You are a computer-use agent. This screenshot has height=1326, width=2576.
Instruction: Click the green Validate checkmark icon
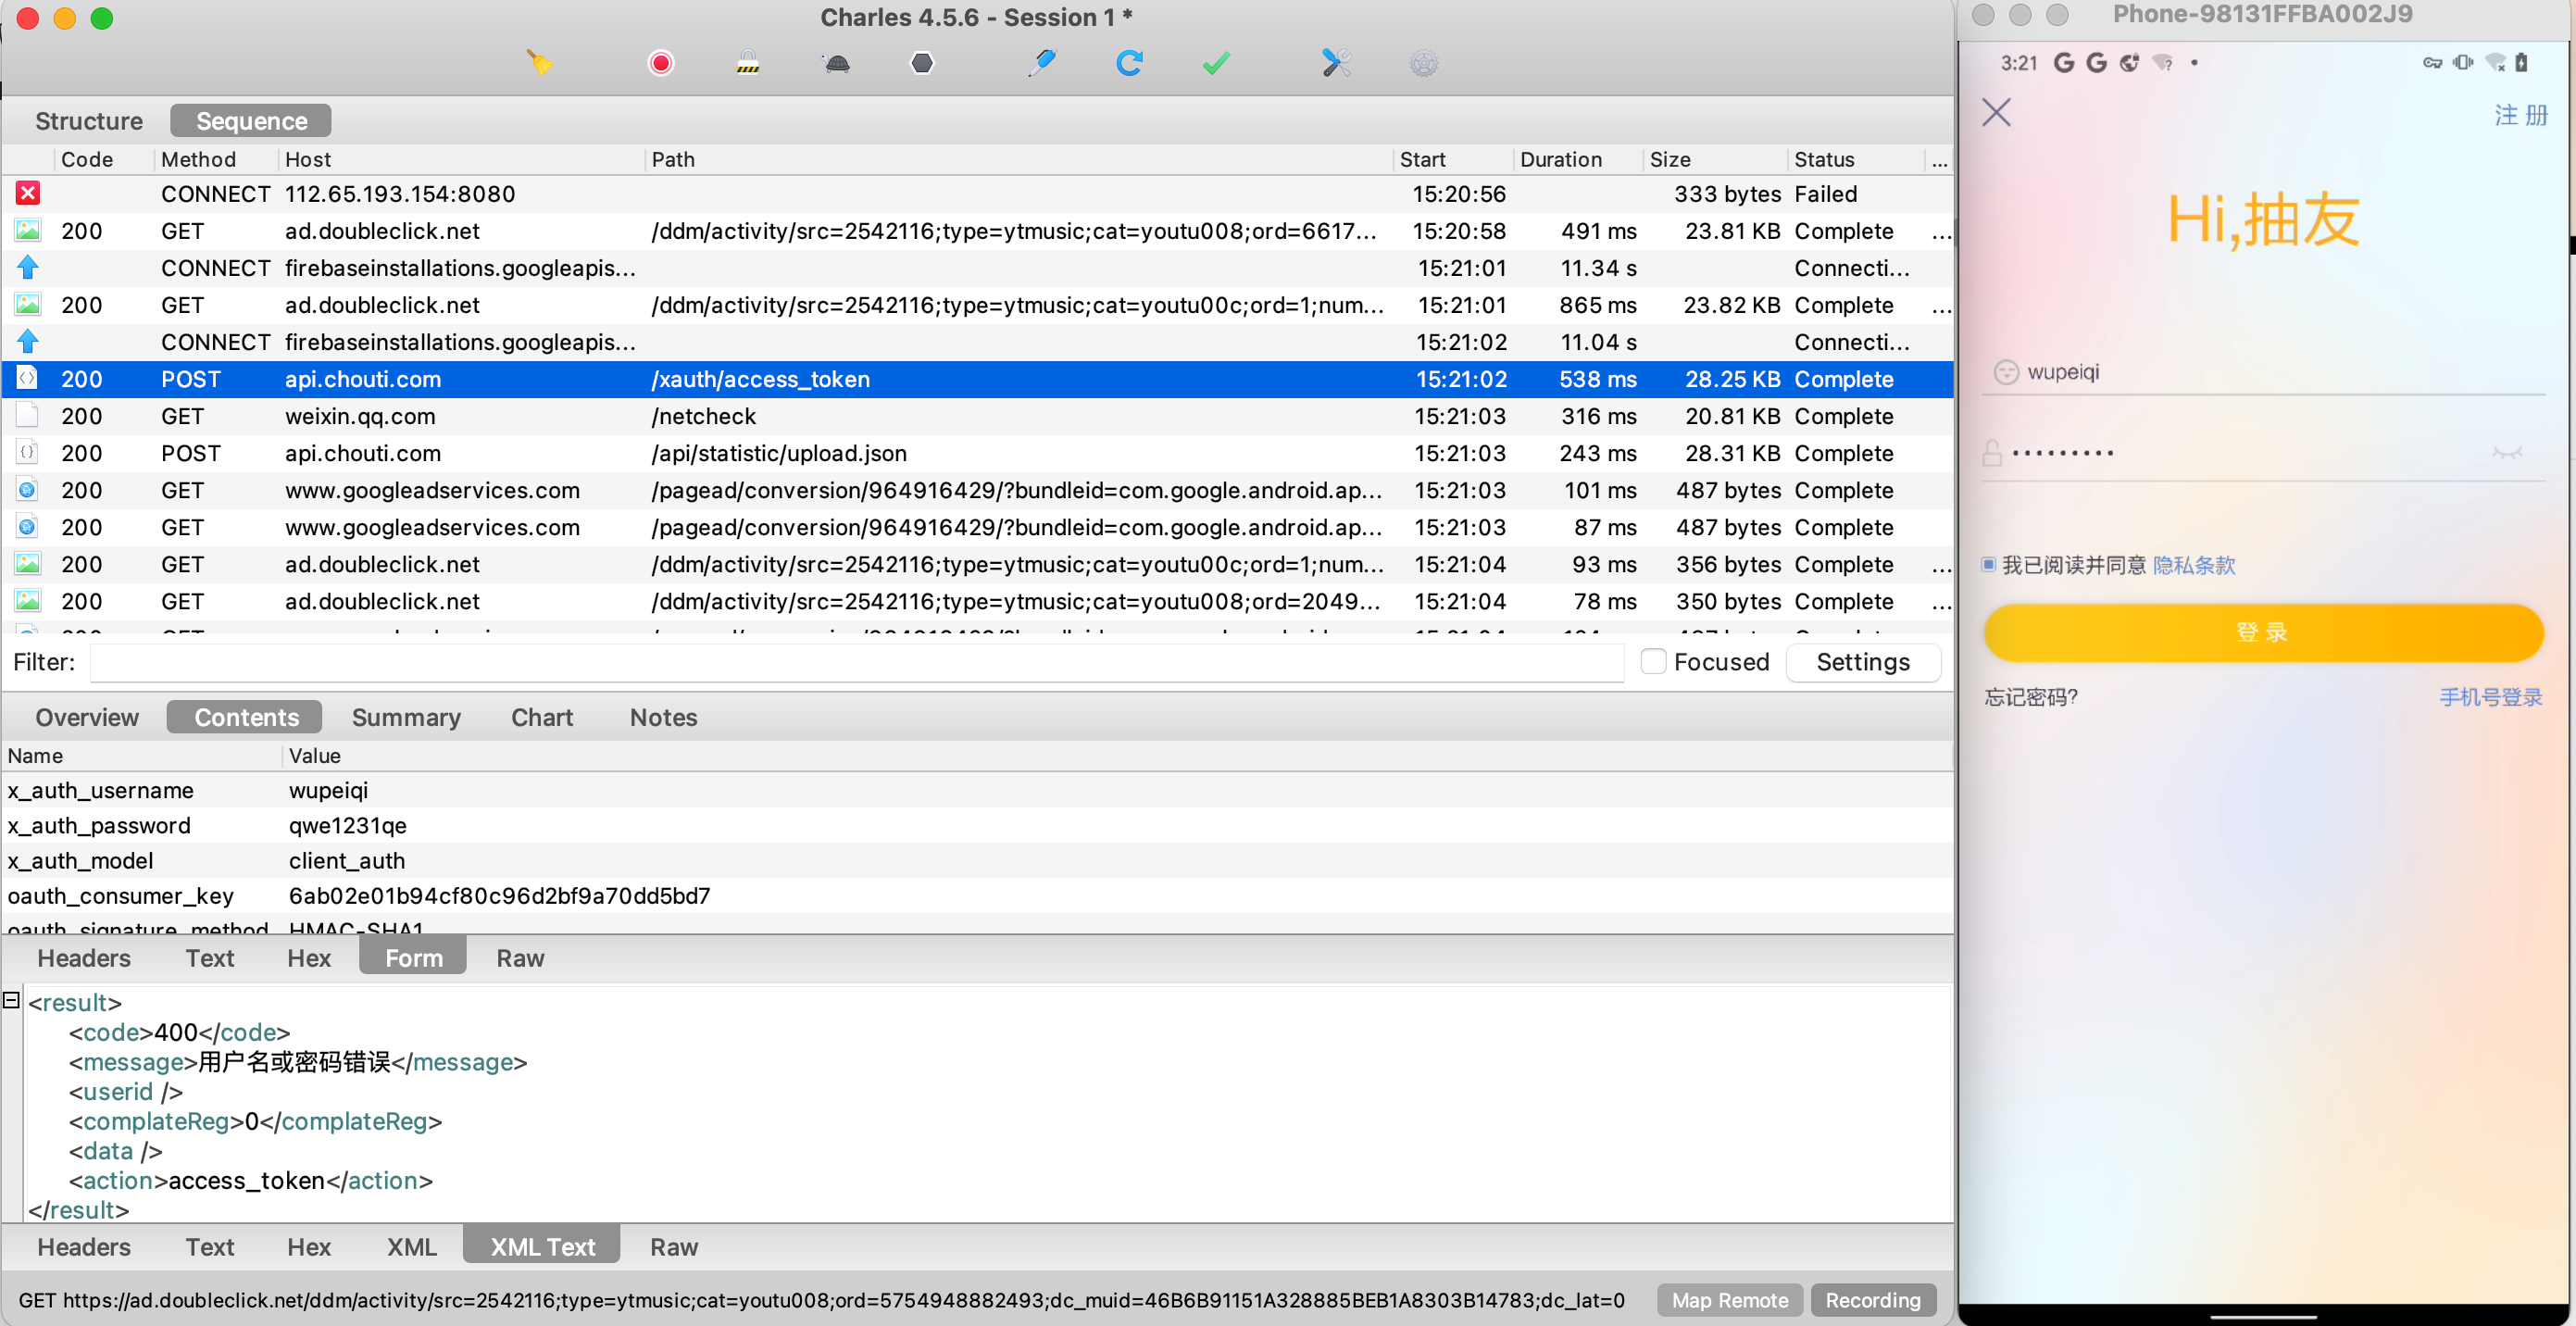pyautogui.click(x=1216, y=63)
